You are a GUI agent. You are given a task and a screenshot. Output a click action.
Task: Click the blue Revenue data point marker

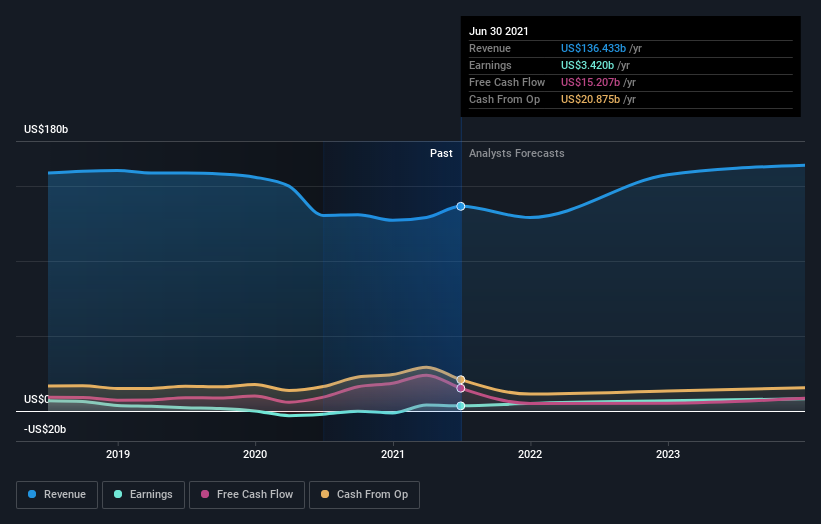point(461,206)
